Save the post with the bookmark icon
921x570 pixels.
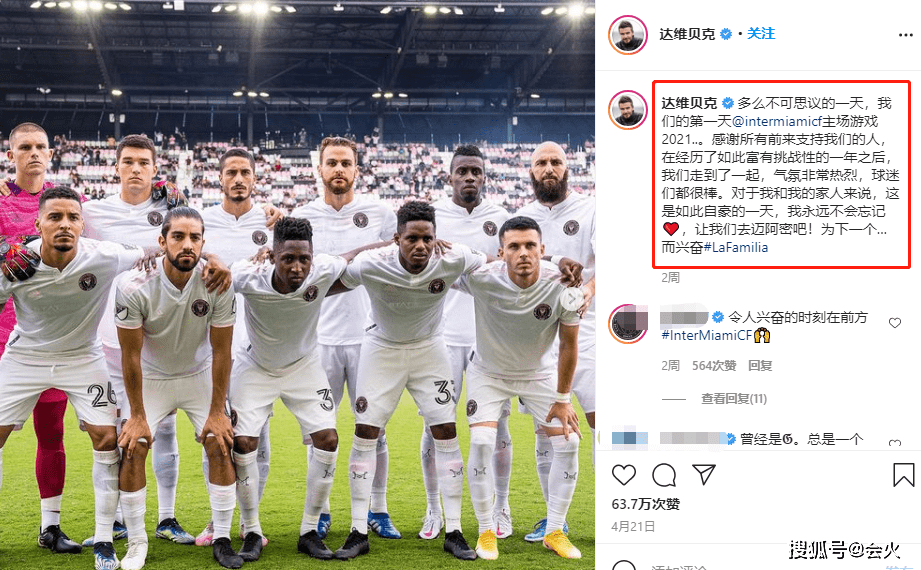(x=903, y=475)
